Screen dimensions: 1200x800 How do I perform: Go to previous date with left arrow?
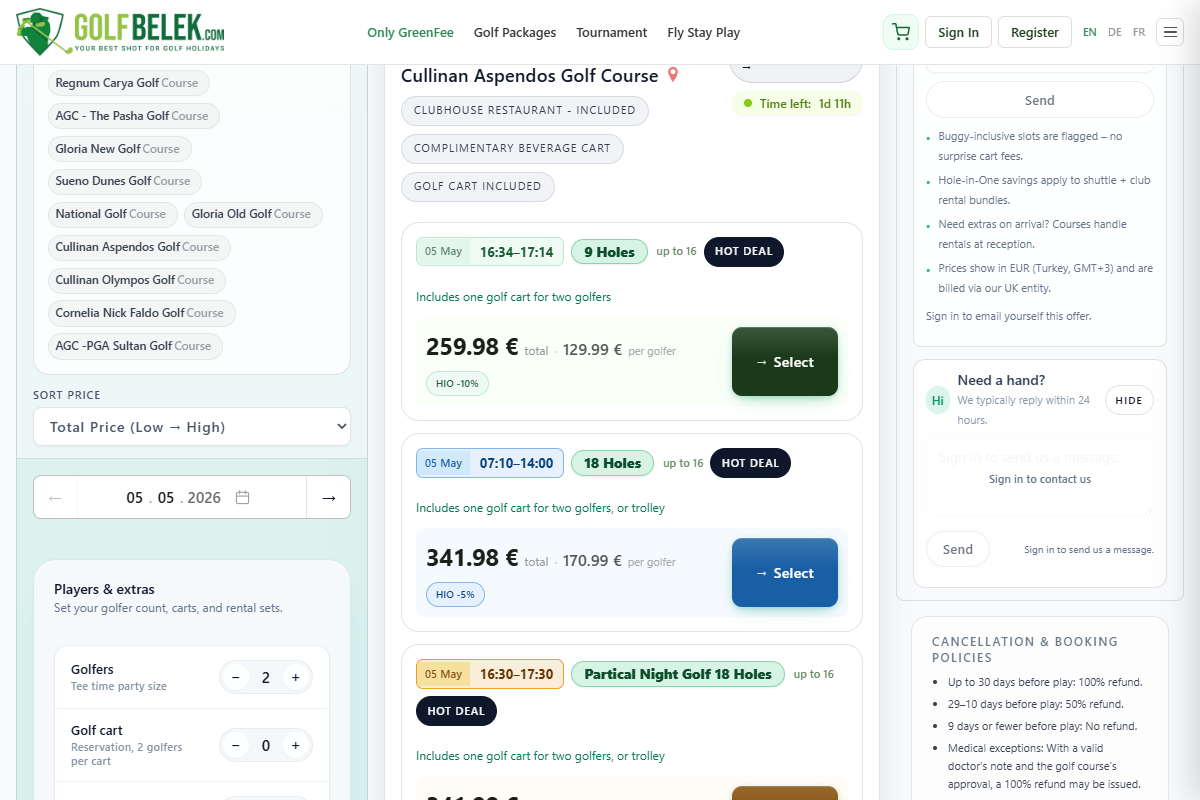point(56,497)
